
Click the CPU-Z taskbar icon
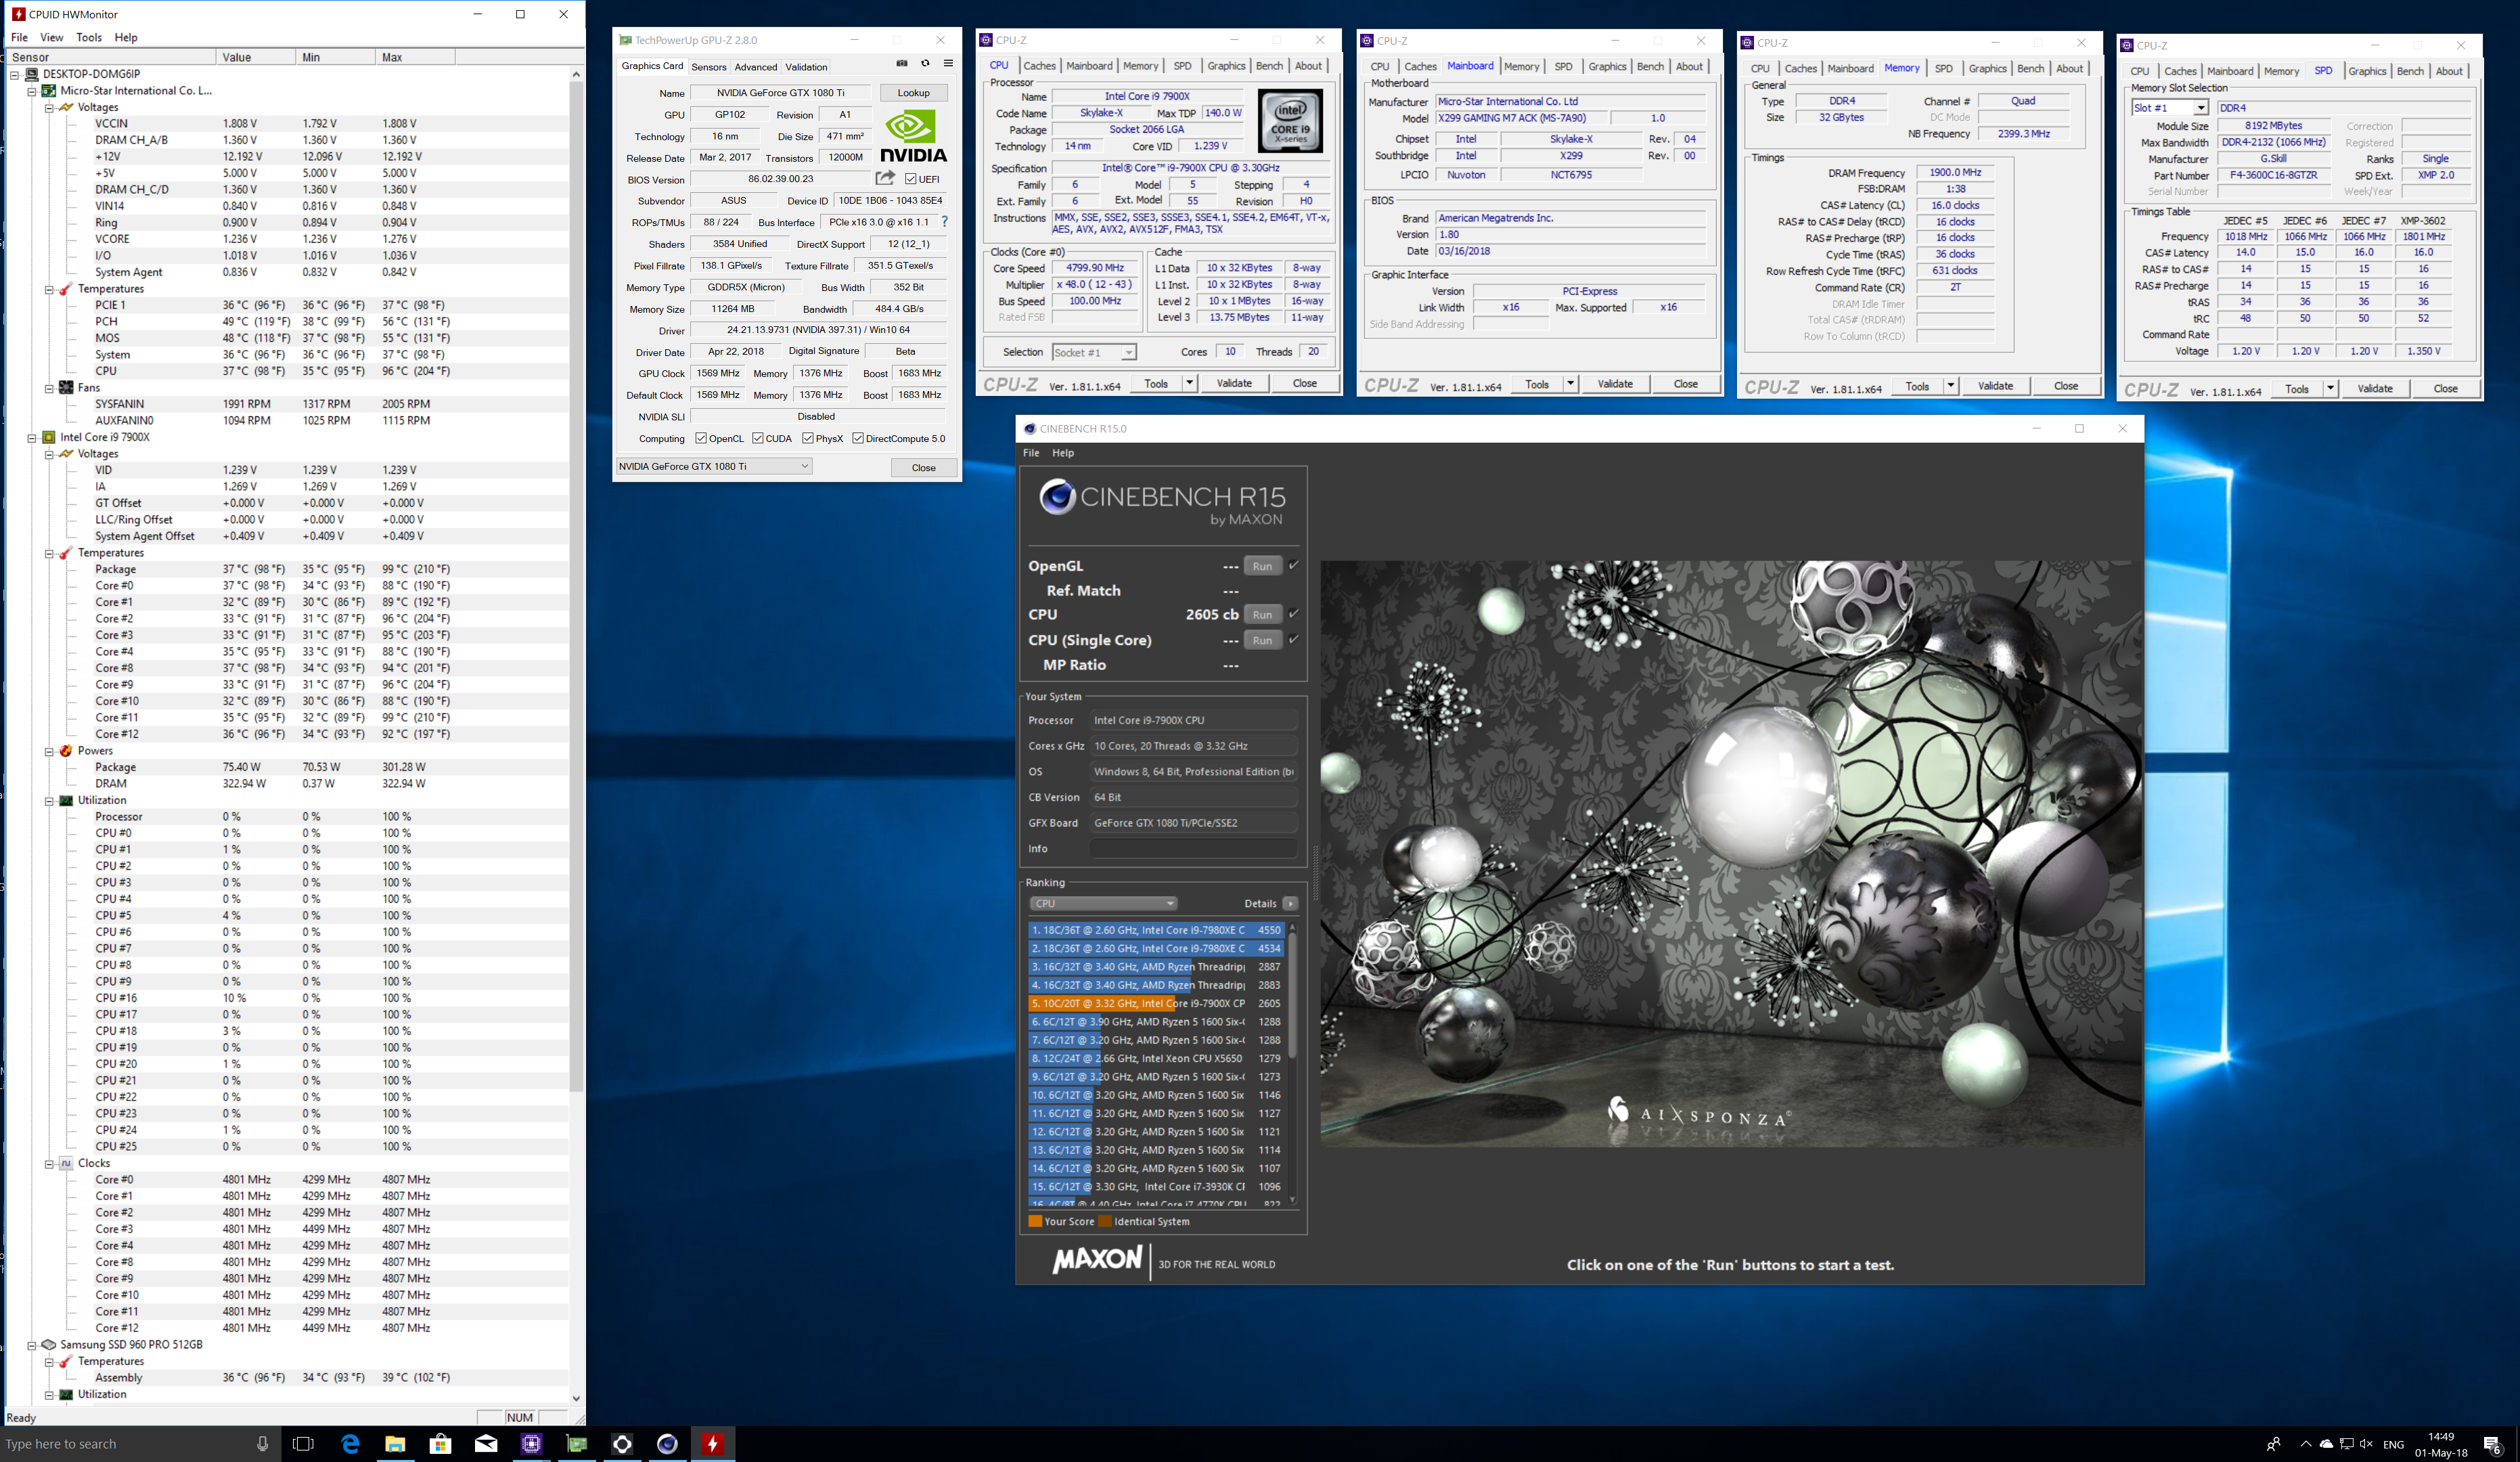[531, 1443]
